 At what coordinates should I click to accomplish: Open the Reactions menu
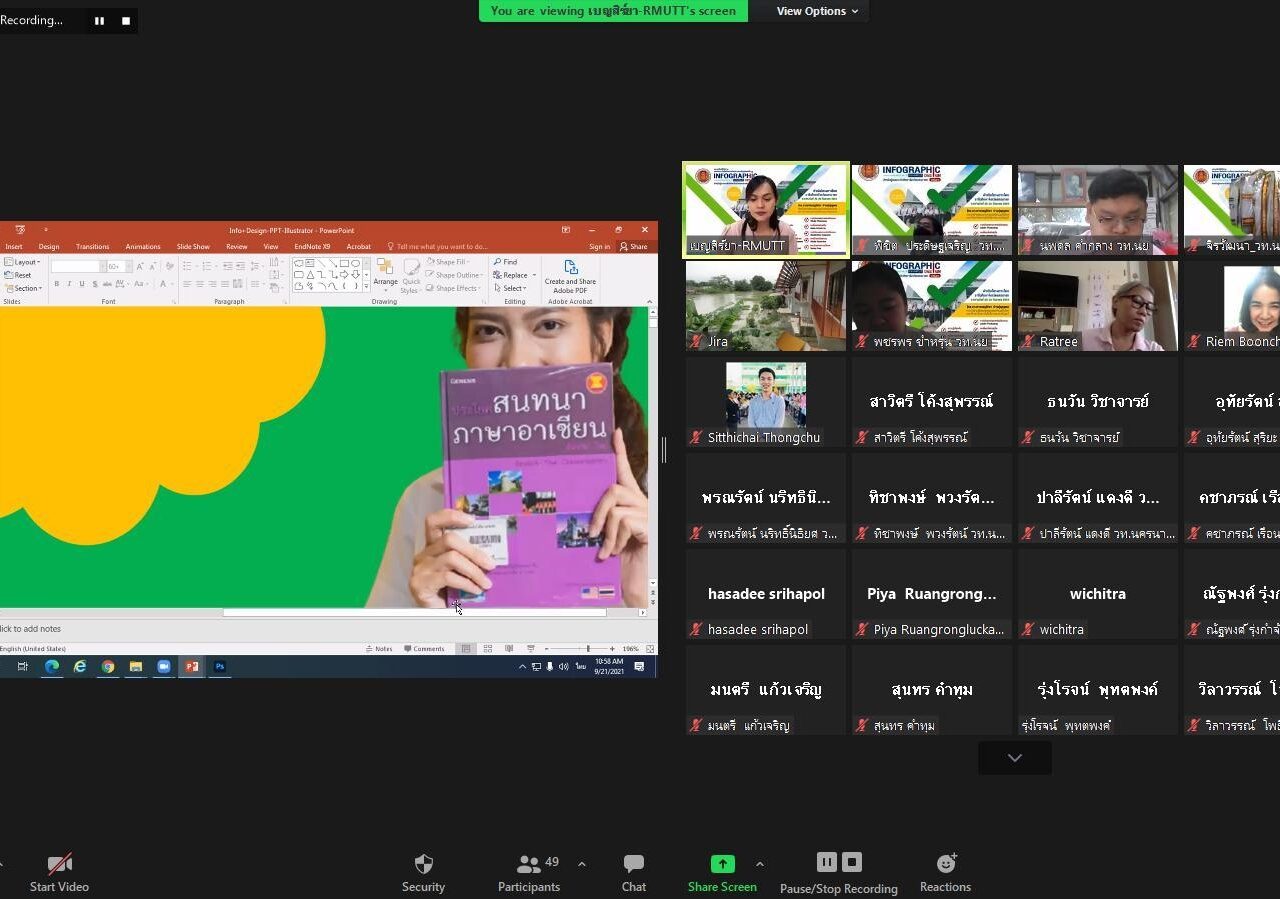[945, 872]
